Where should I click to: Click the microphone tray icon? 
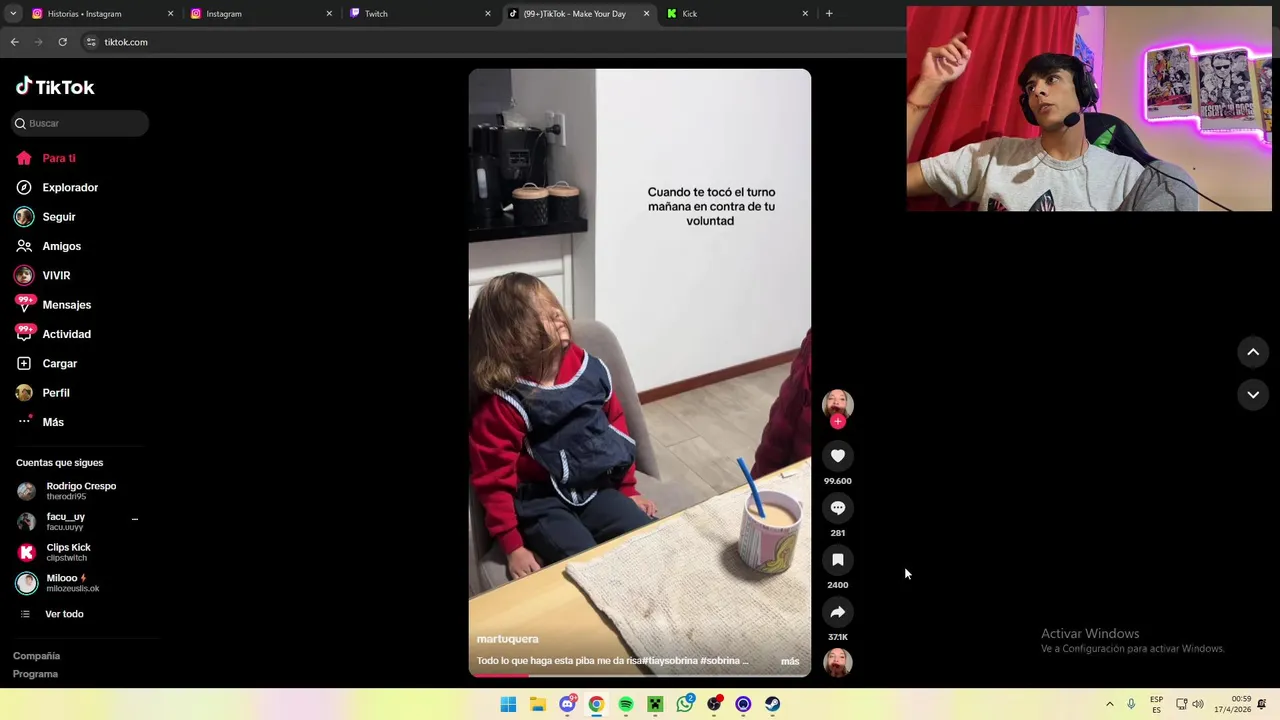pos(1131,704)
